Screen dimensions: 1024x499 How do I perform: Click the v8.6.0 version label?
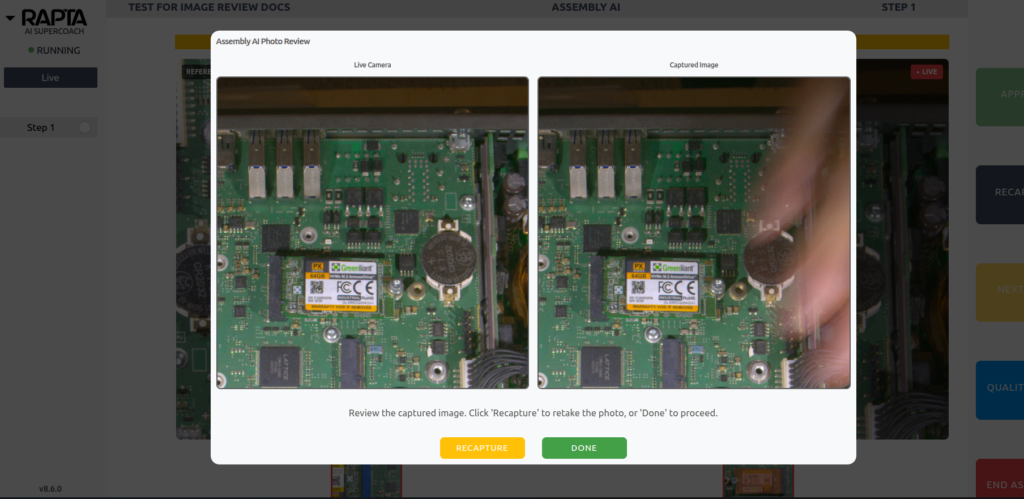[51, 489]
